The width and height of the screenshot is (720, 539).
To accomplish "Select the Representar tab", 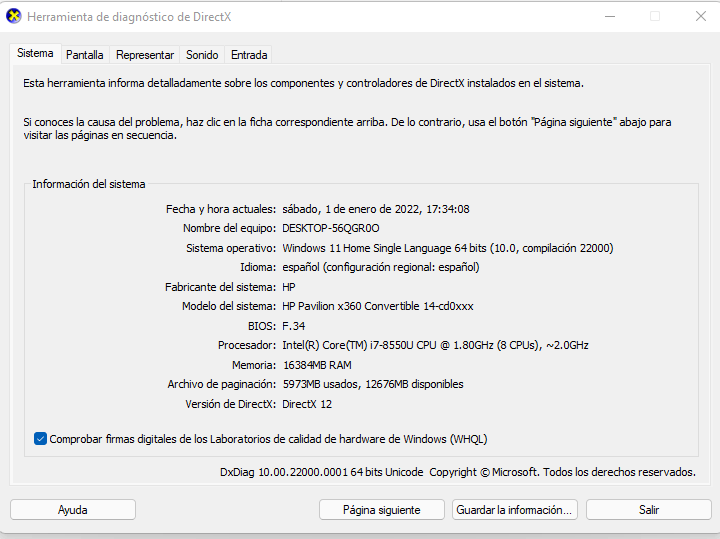I will pyautogui.click(x=145, y=55).
